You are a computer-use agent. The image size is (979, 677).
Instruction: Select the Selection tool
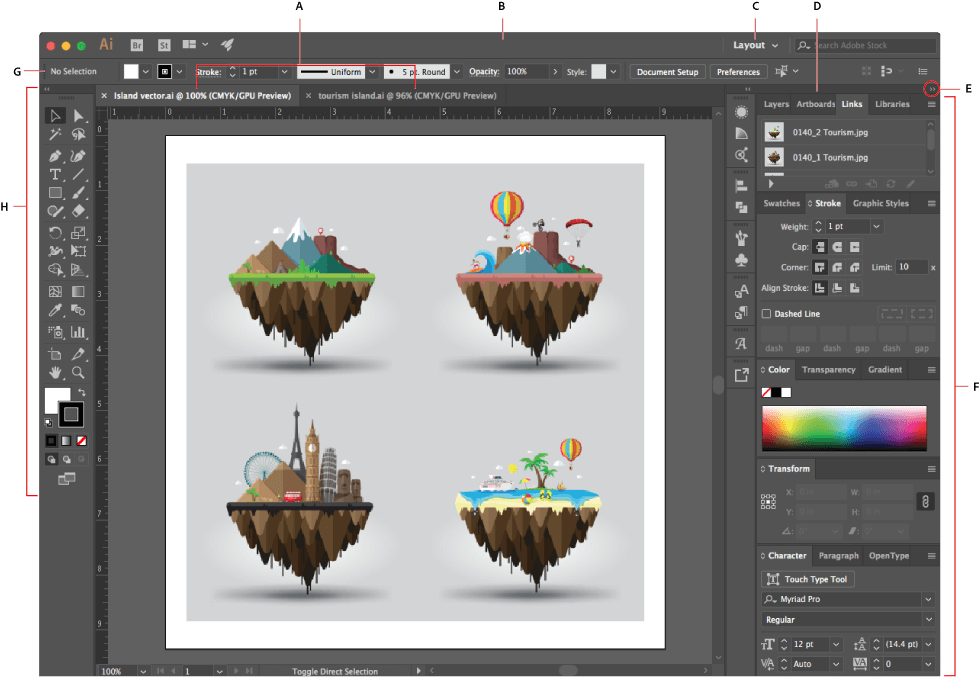point(55,115)
